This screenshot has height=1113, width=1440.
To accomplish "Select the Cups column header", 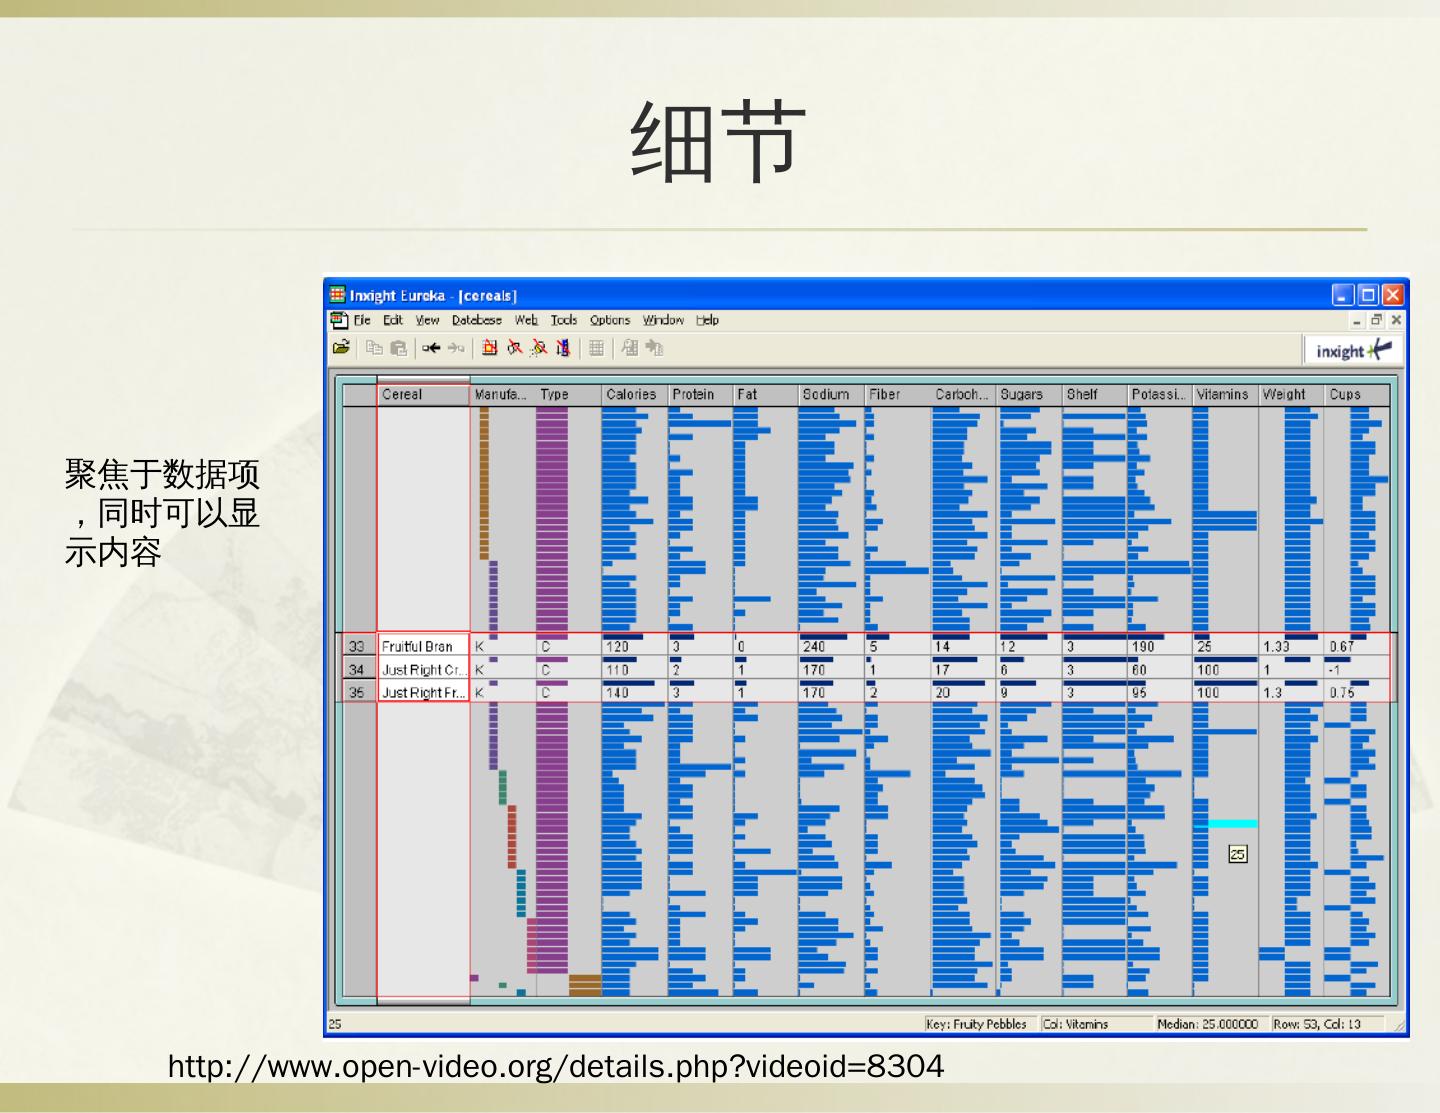I will coord(1357,394).
